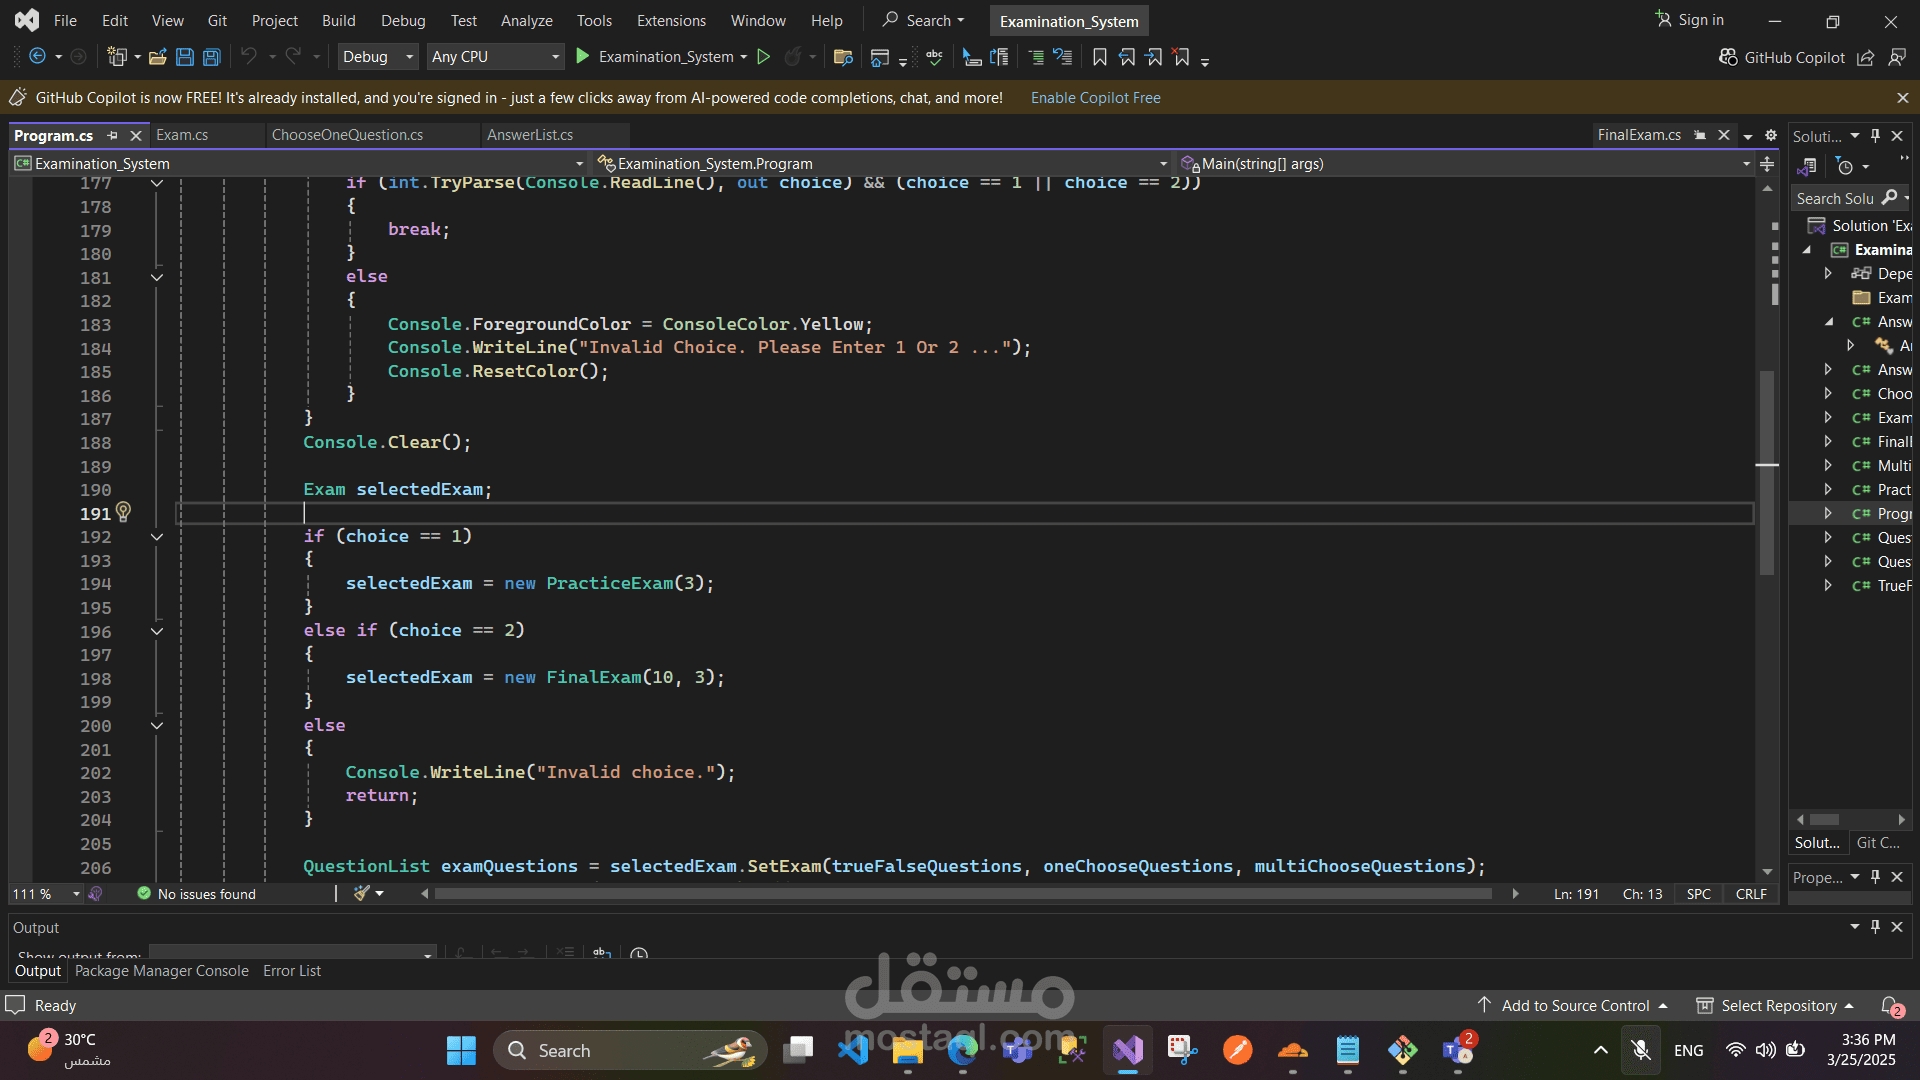The image size is (1920, 1080).
Task: Click the Redo arrow in toolbar
Action: pos(293,57)
